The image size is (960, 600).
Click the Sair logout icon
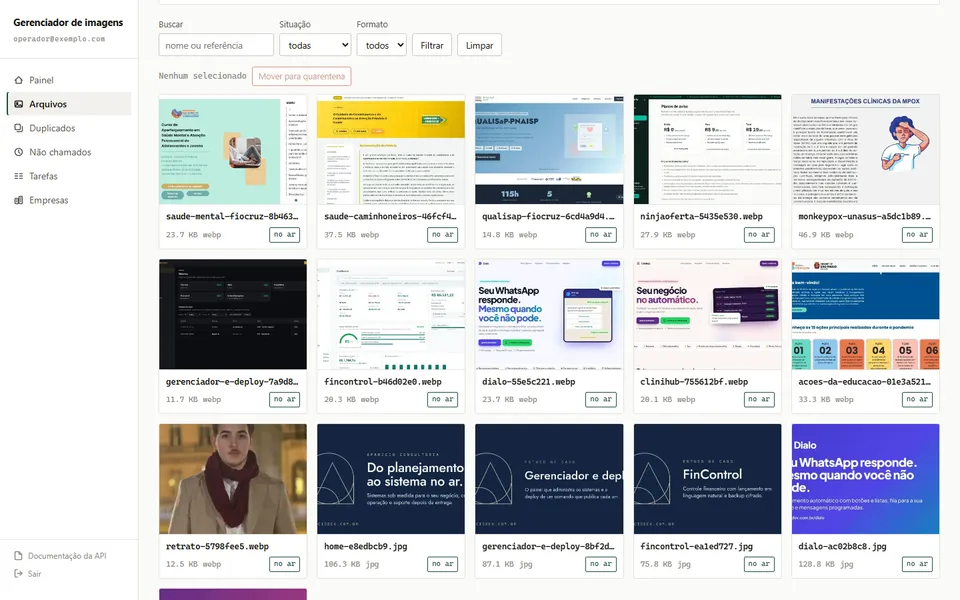[x=18, y=574]
